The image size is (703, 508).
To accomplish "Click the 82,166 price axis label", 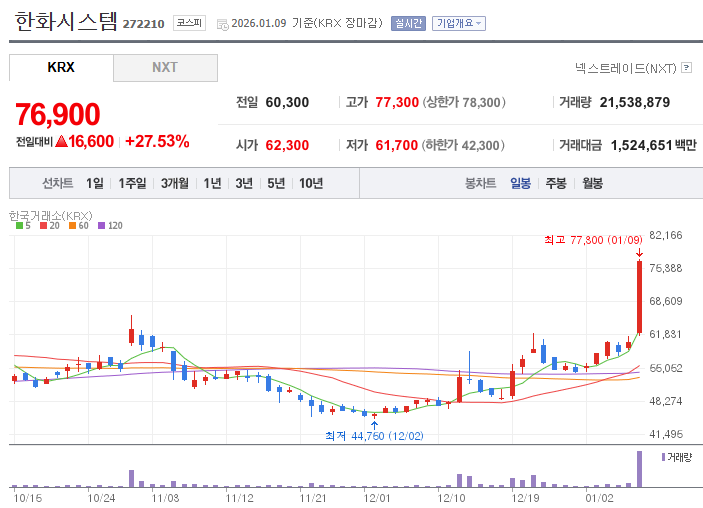I will 665,235.
